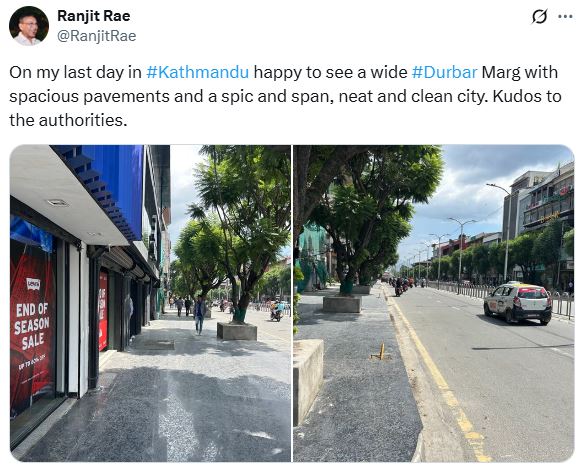This screenshot has width=585, height=470.
Task: Click the End of Season Sale poster
Action: (x=32, y=326)
